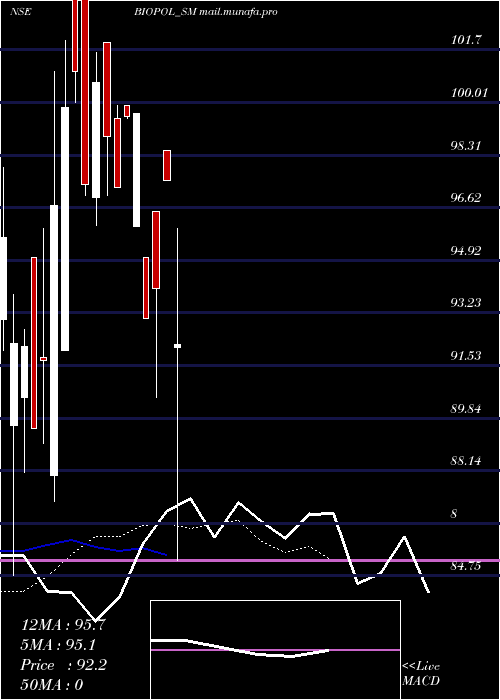
Task: Click the <<Live MACD label
Action: click(x=421, y=673)
